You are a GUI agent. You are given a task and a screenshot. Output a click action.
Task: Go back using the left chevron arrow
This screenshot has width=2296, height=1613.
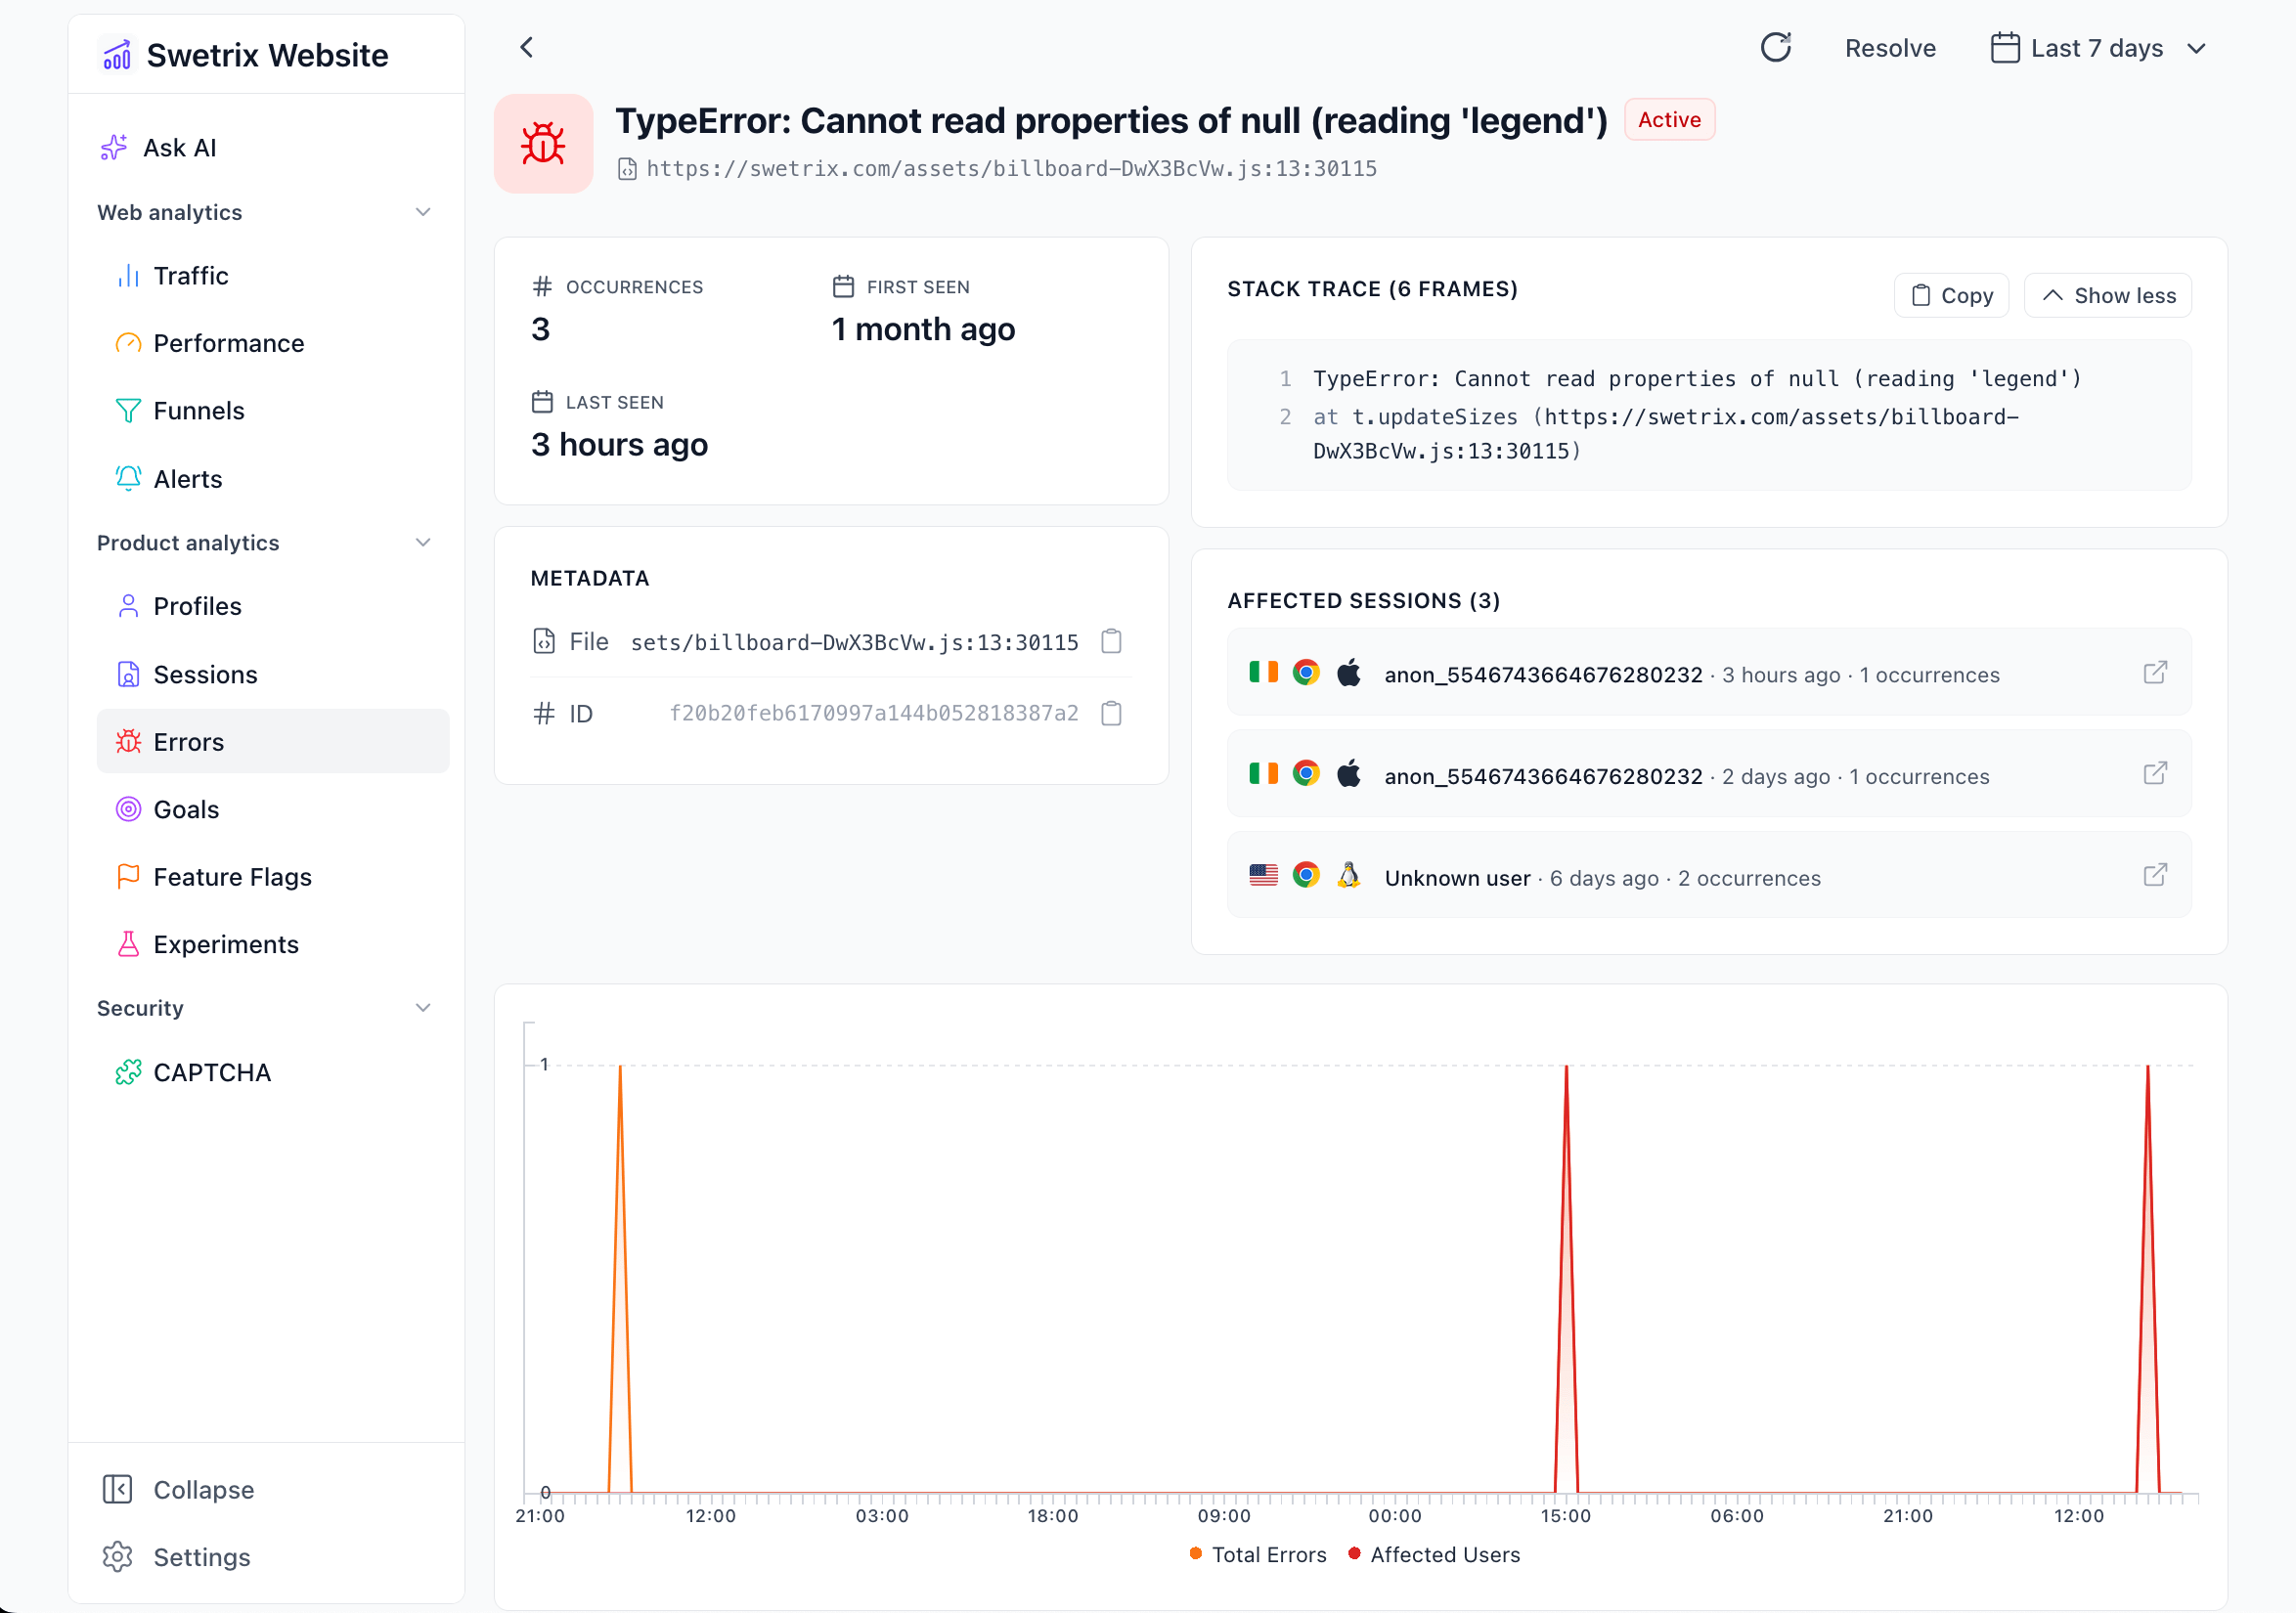click(x=527, y=47)
